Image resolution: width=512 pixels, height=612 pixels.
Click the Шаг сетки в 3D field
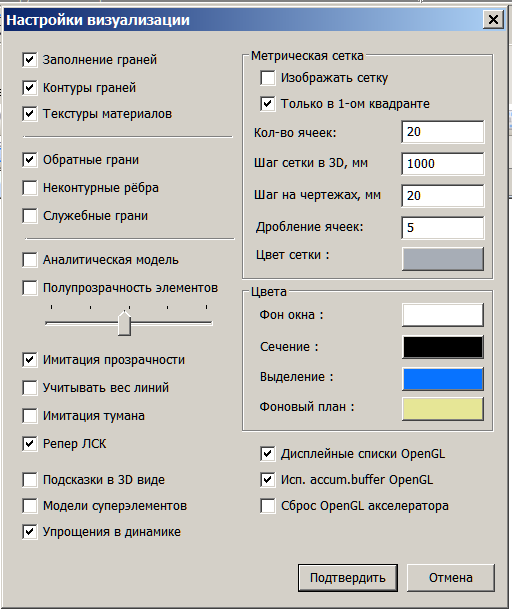tap(443, 164)
